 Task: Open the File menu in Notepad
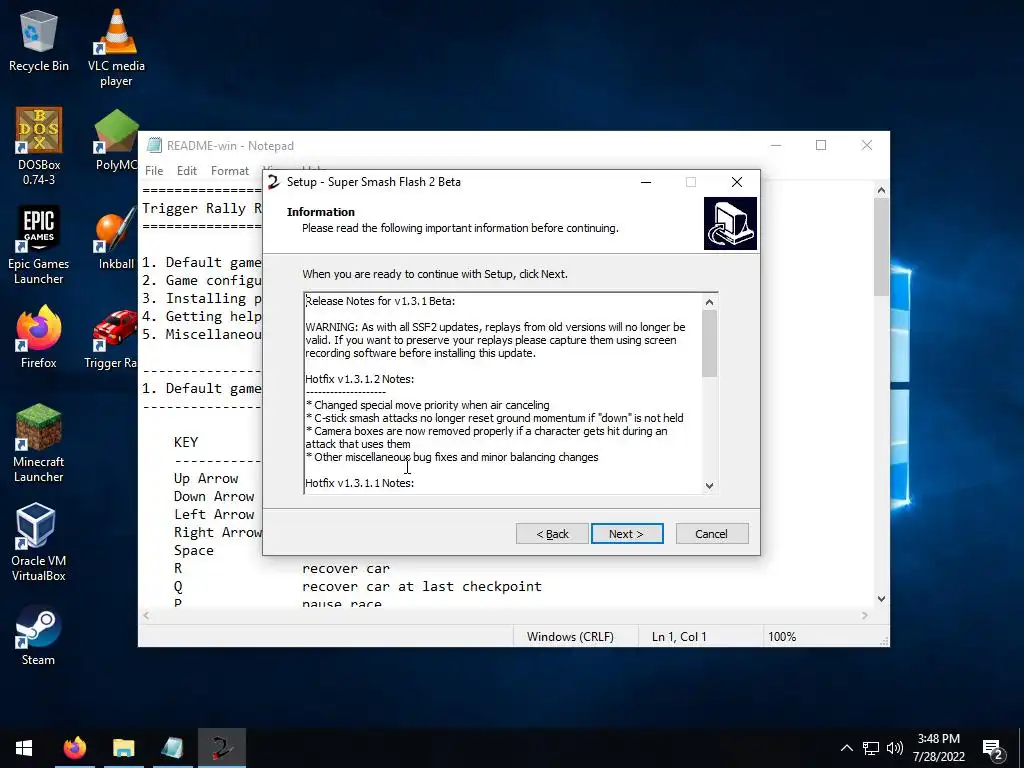(x=154, y=170)
